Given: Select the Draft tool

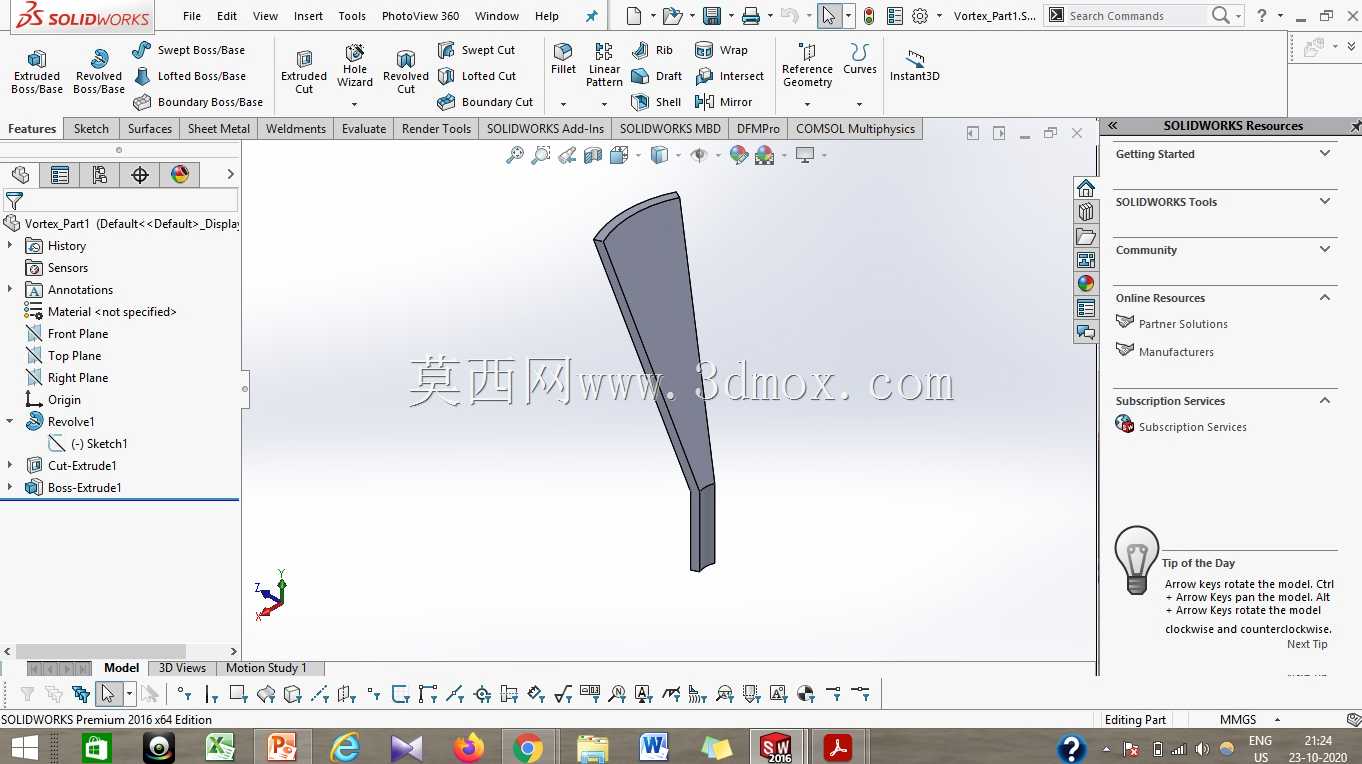Looking at the screenshot, I should click(657, 76).
